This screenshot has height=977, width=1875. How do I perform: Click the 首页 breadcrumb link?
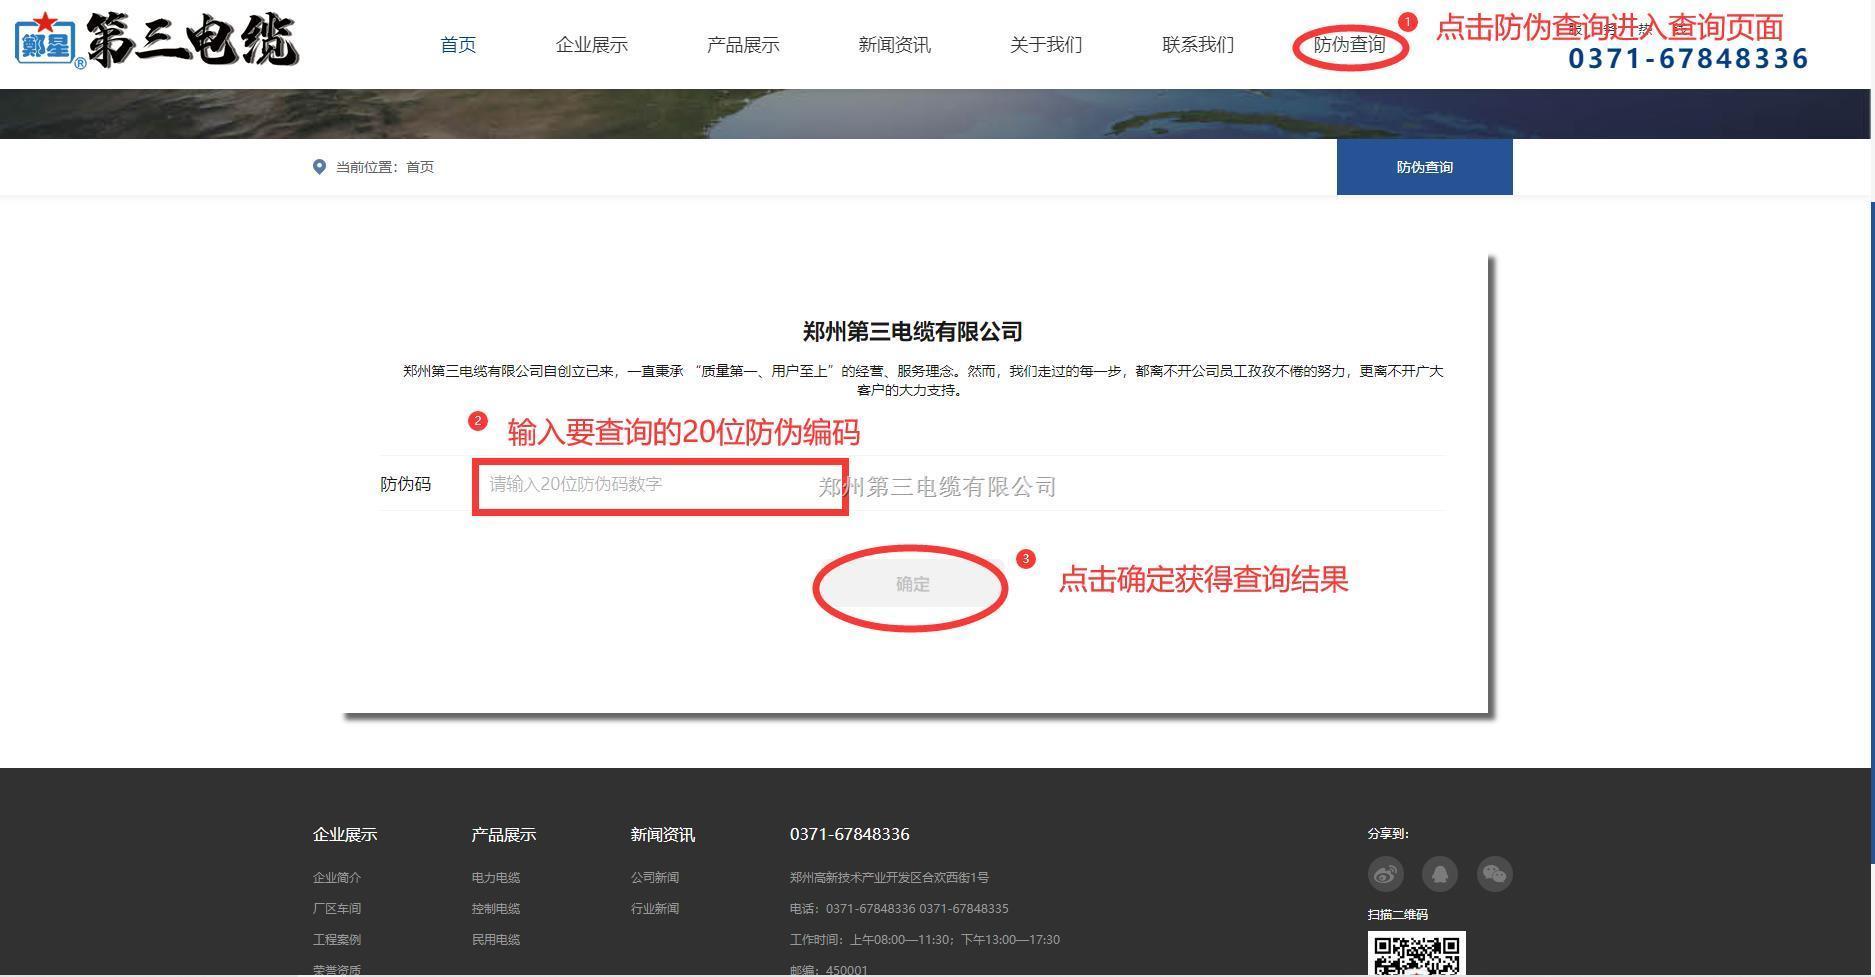click(x=420, y=167)
